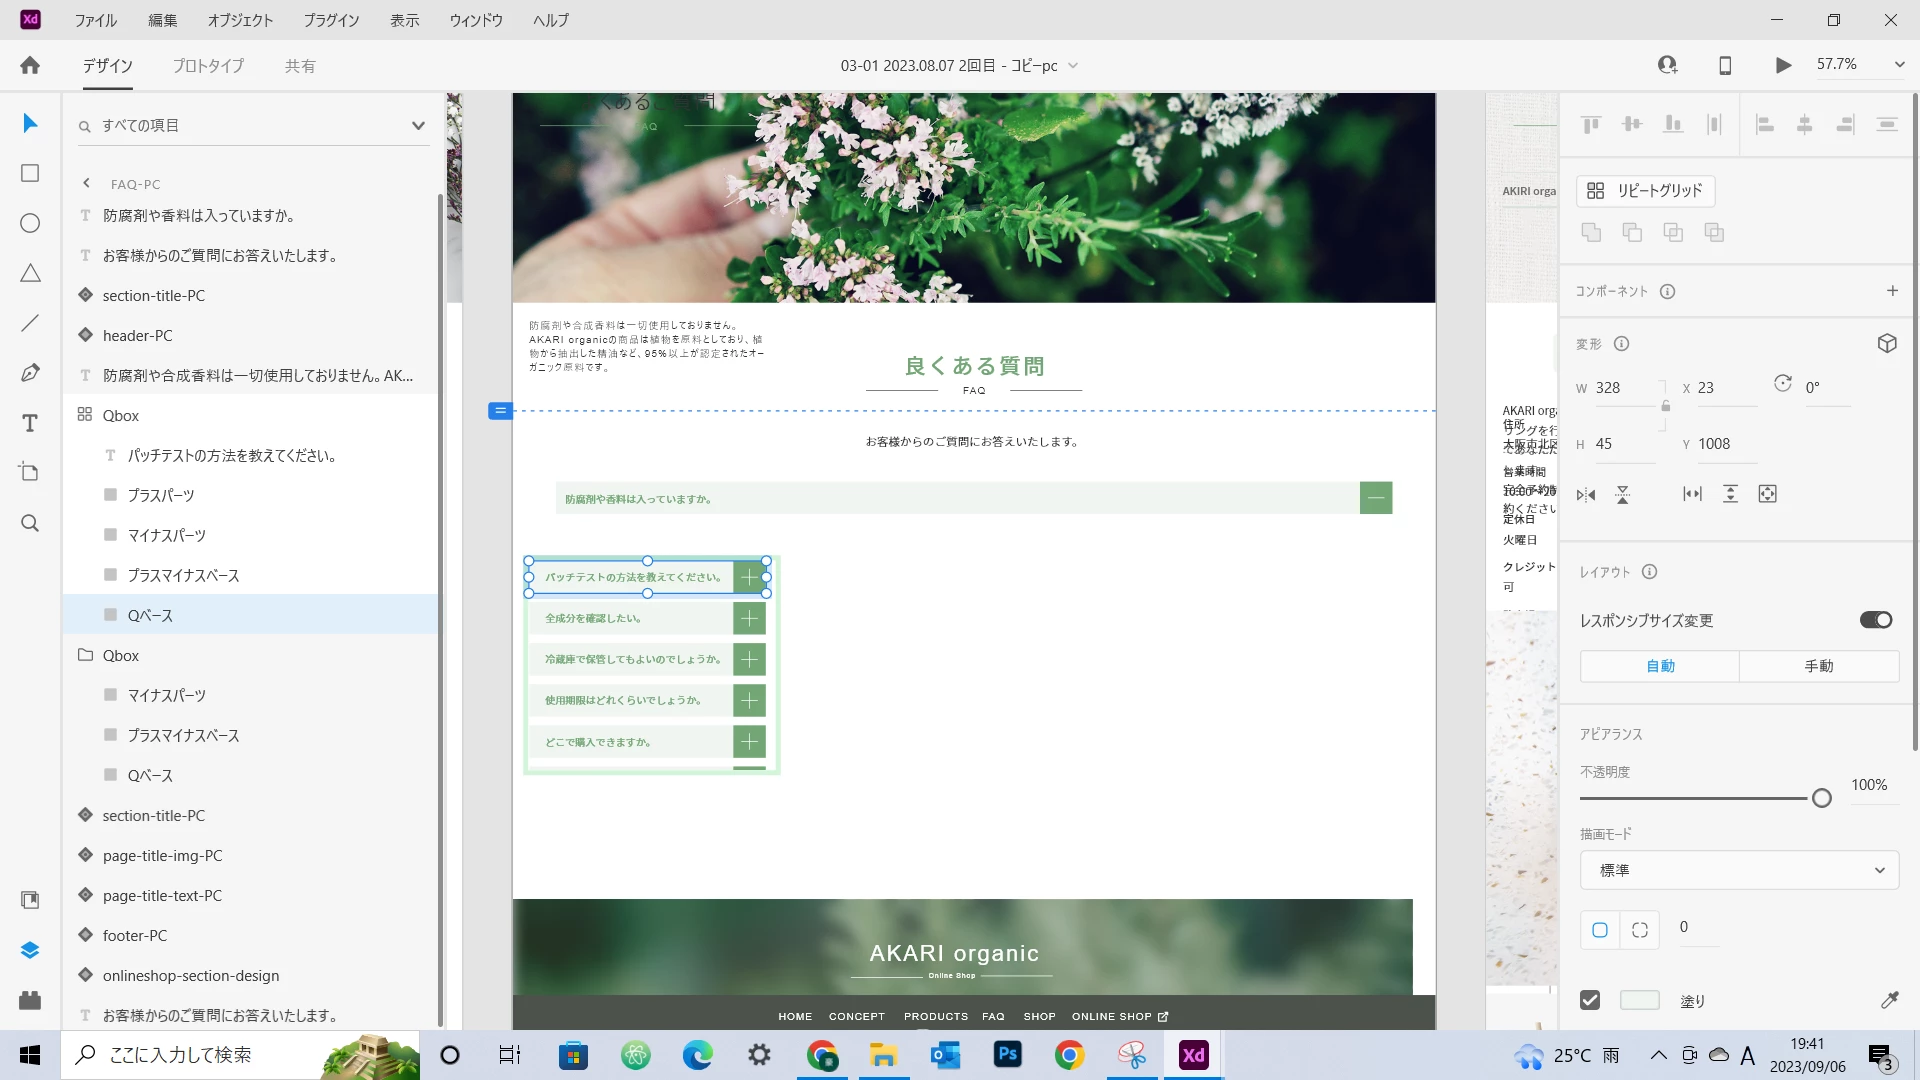Screen dimensions: 1920x1080
Task: Select the Pen tool
Action: pos(30,373)
